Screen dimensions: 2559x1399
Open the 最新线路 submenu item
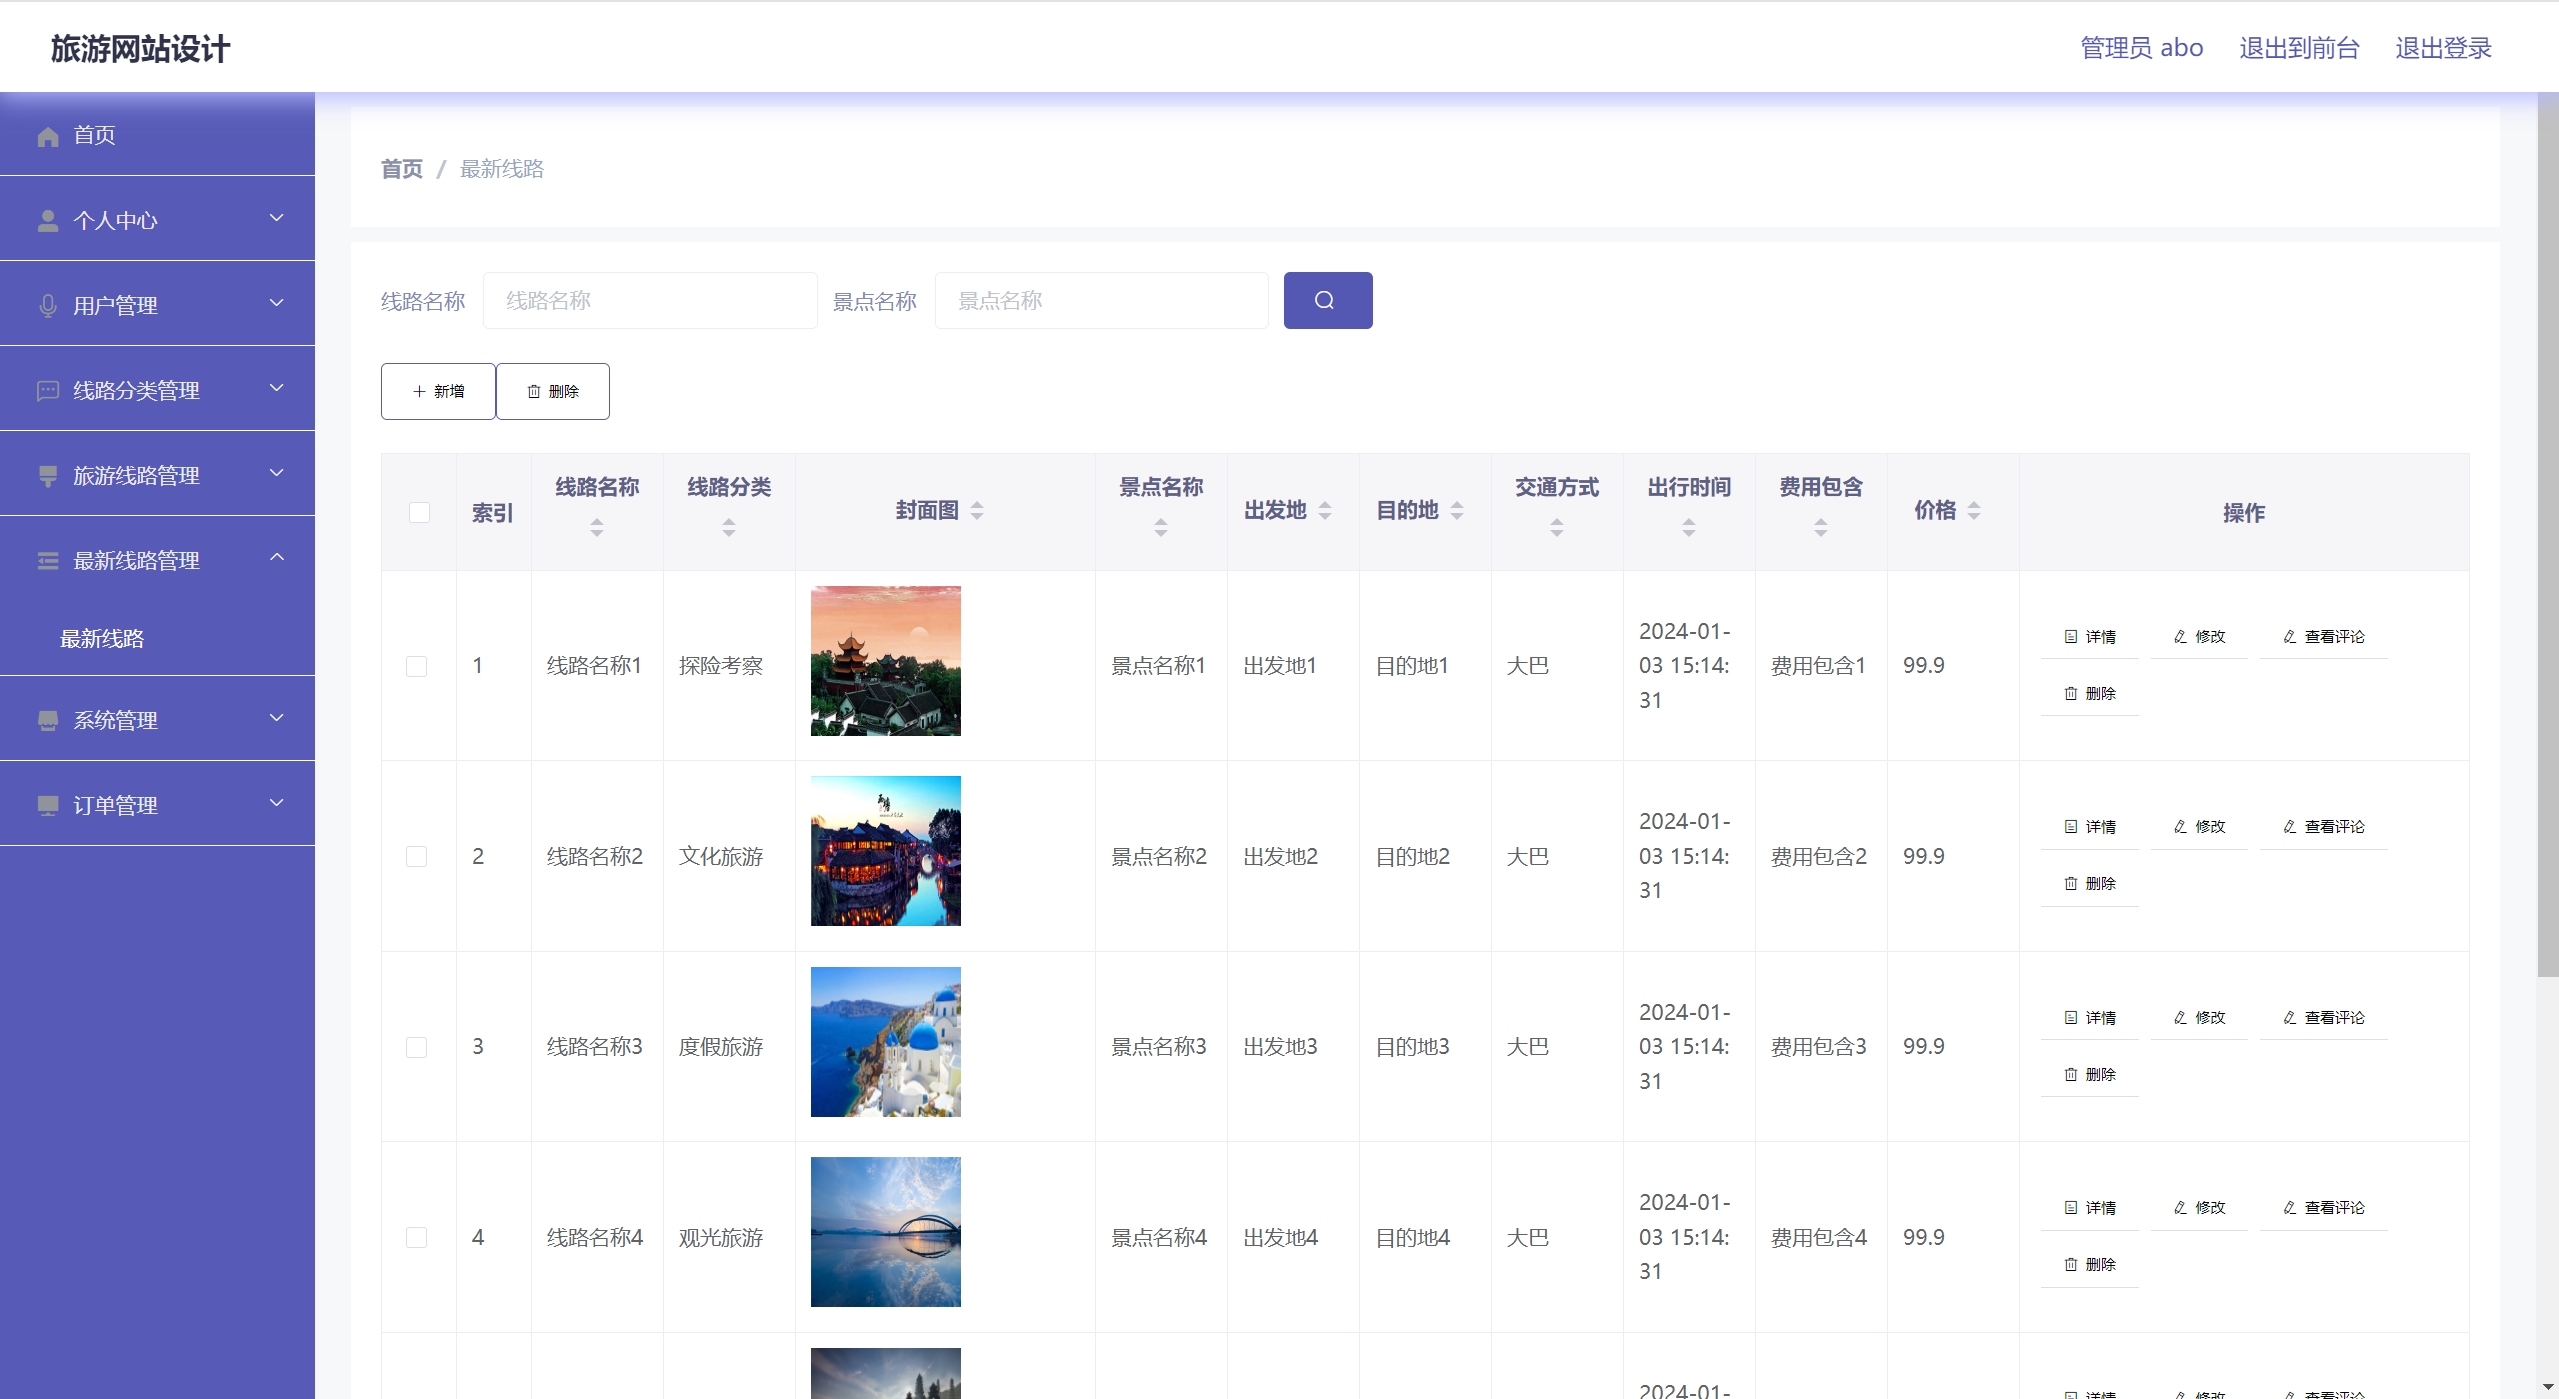click(x=102, y=639)
